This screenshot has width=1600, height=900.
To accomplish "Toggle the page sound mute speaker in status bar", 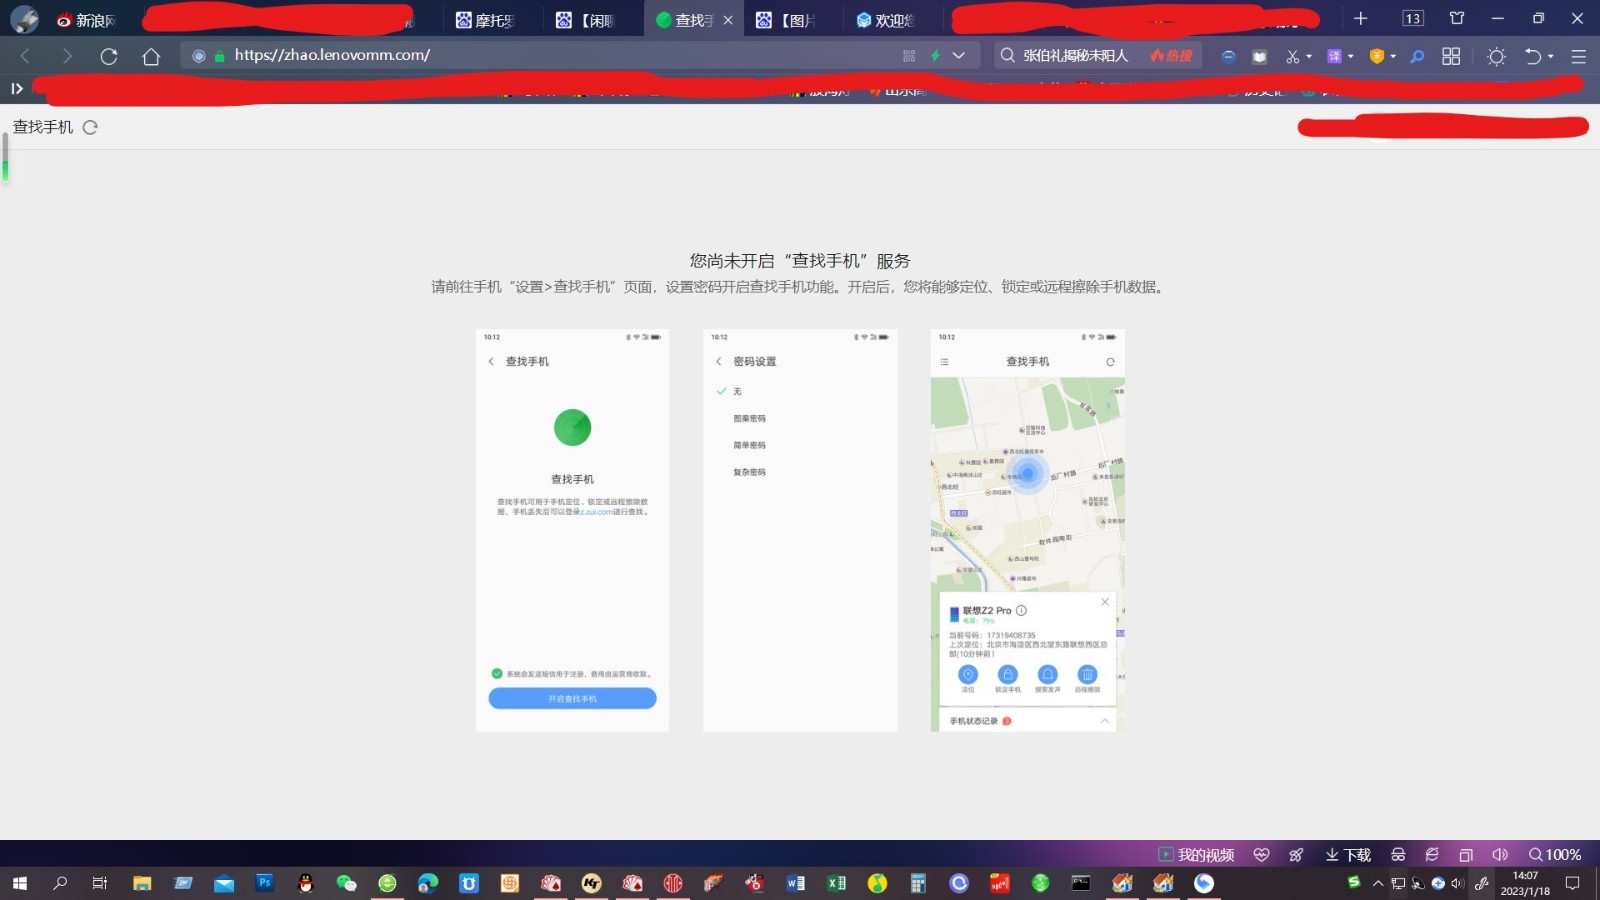I will (1500, 855).
